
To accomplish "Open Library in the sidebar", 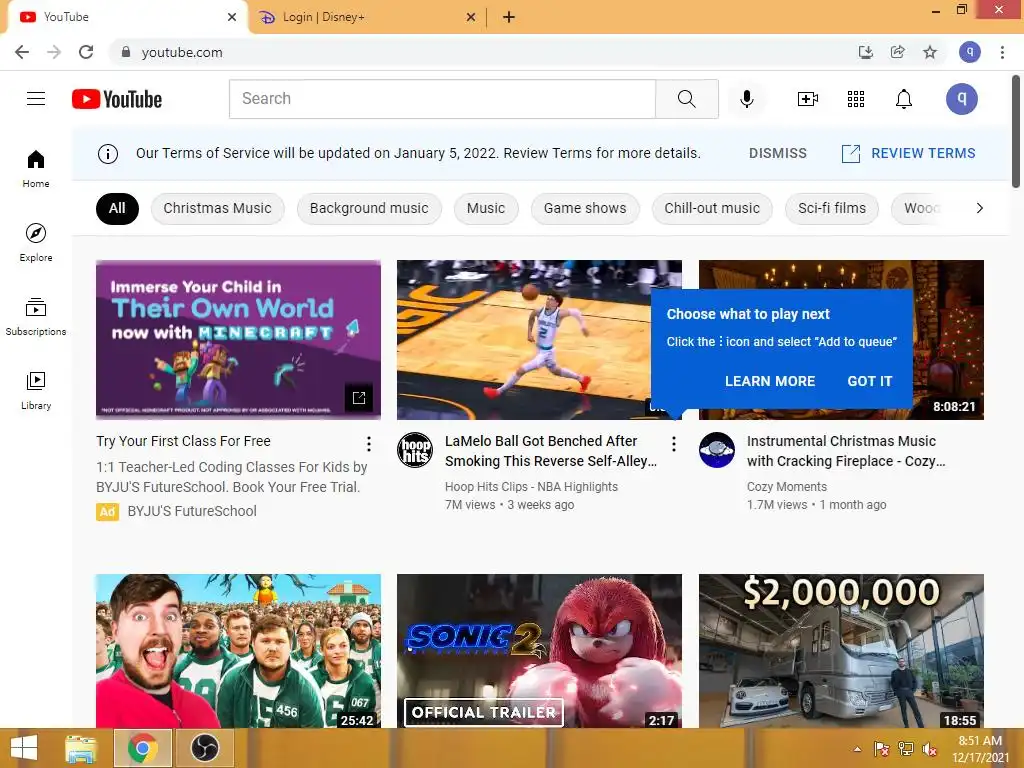I will tap(36, 391).
